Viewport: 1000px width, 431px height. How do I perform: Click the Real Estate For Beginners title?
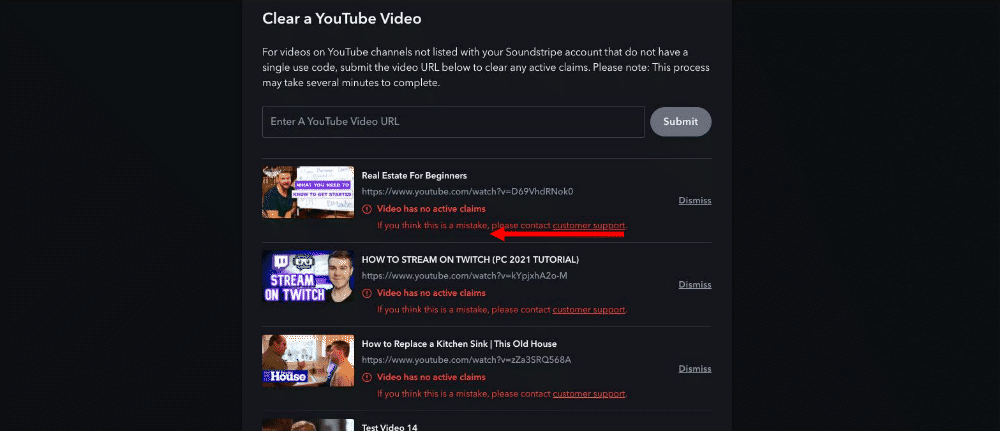[x=414, y=175]
